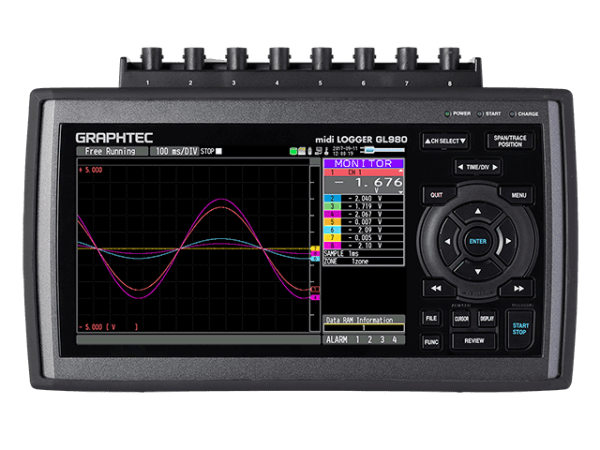Decrease time scale with TIME/DIV left arrow
Screen dimensions: 600x450
coord(461,167)
